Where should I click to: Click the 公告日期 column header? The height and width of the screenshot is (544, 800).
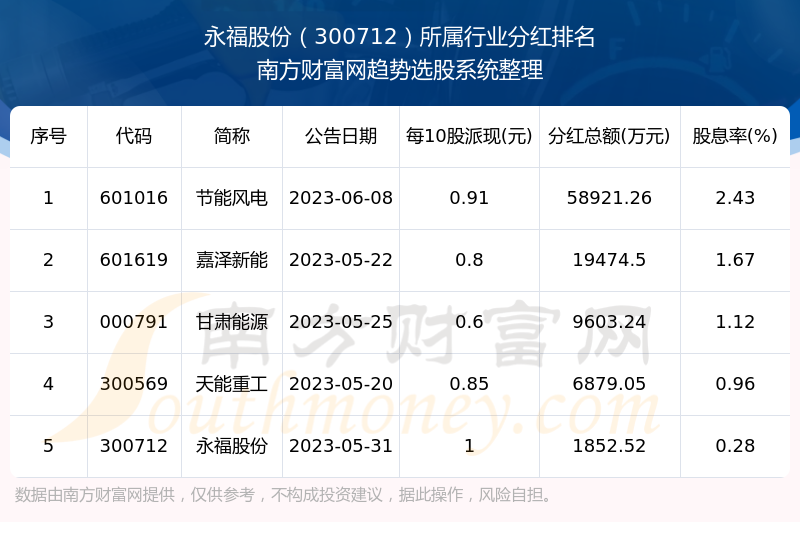pos(341,136)
